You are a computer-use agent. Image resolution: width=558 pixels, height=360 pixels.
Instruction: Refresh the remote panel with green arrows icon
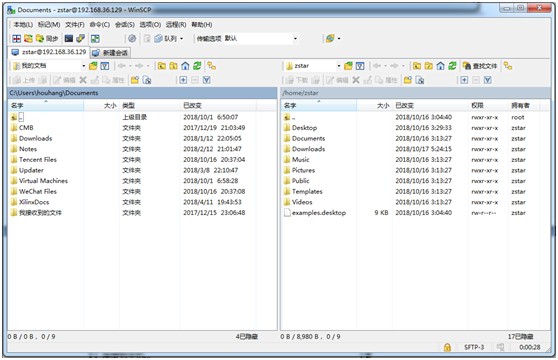tap(452, 66)
